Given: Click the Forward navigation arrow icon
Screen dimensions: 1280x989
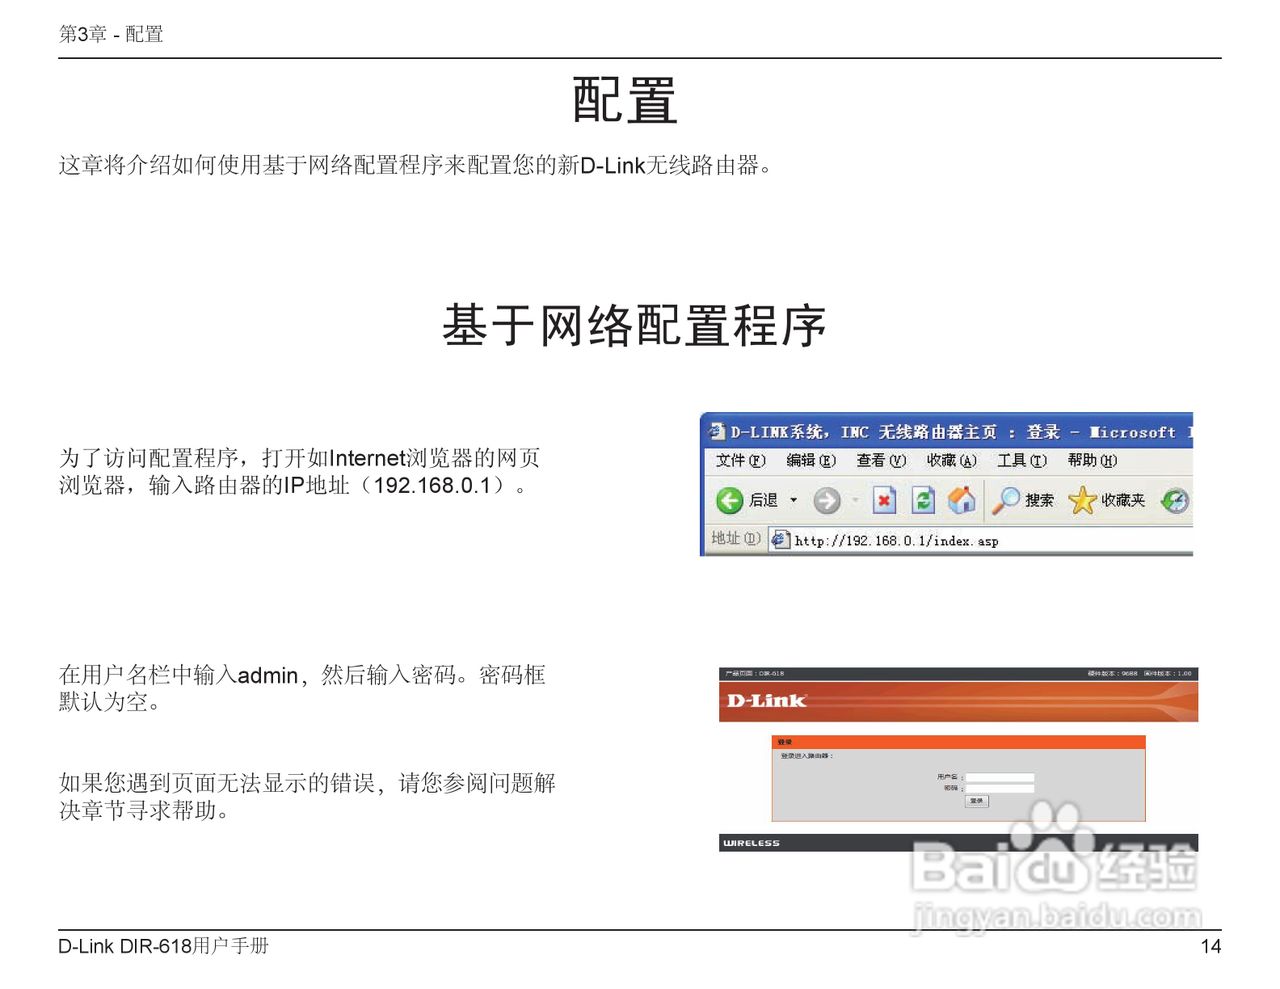Looking at the screenshot, I should click(x=827, y=499).
